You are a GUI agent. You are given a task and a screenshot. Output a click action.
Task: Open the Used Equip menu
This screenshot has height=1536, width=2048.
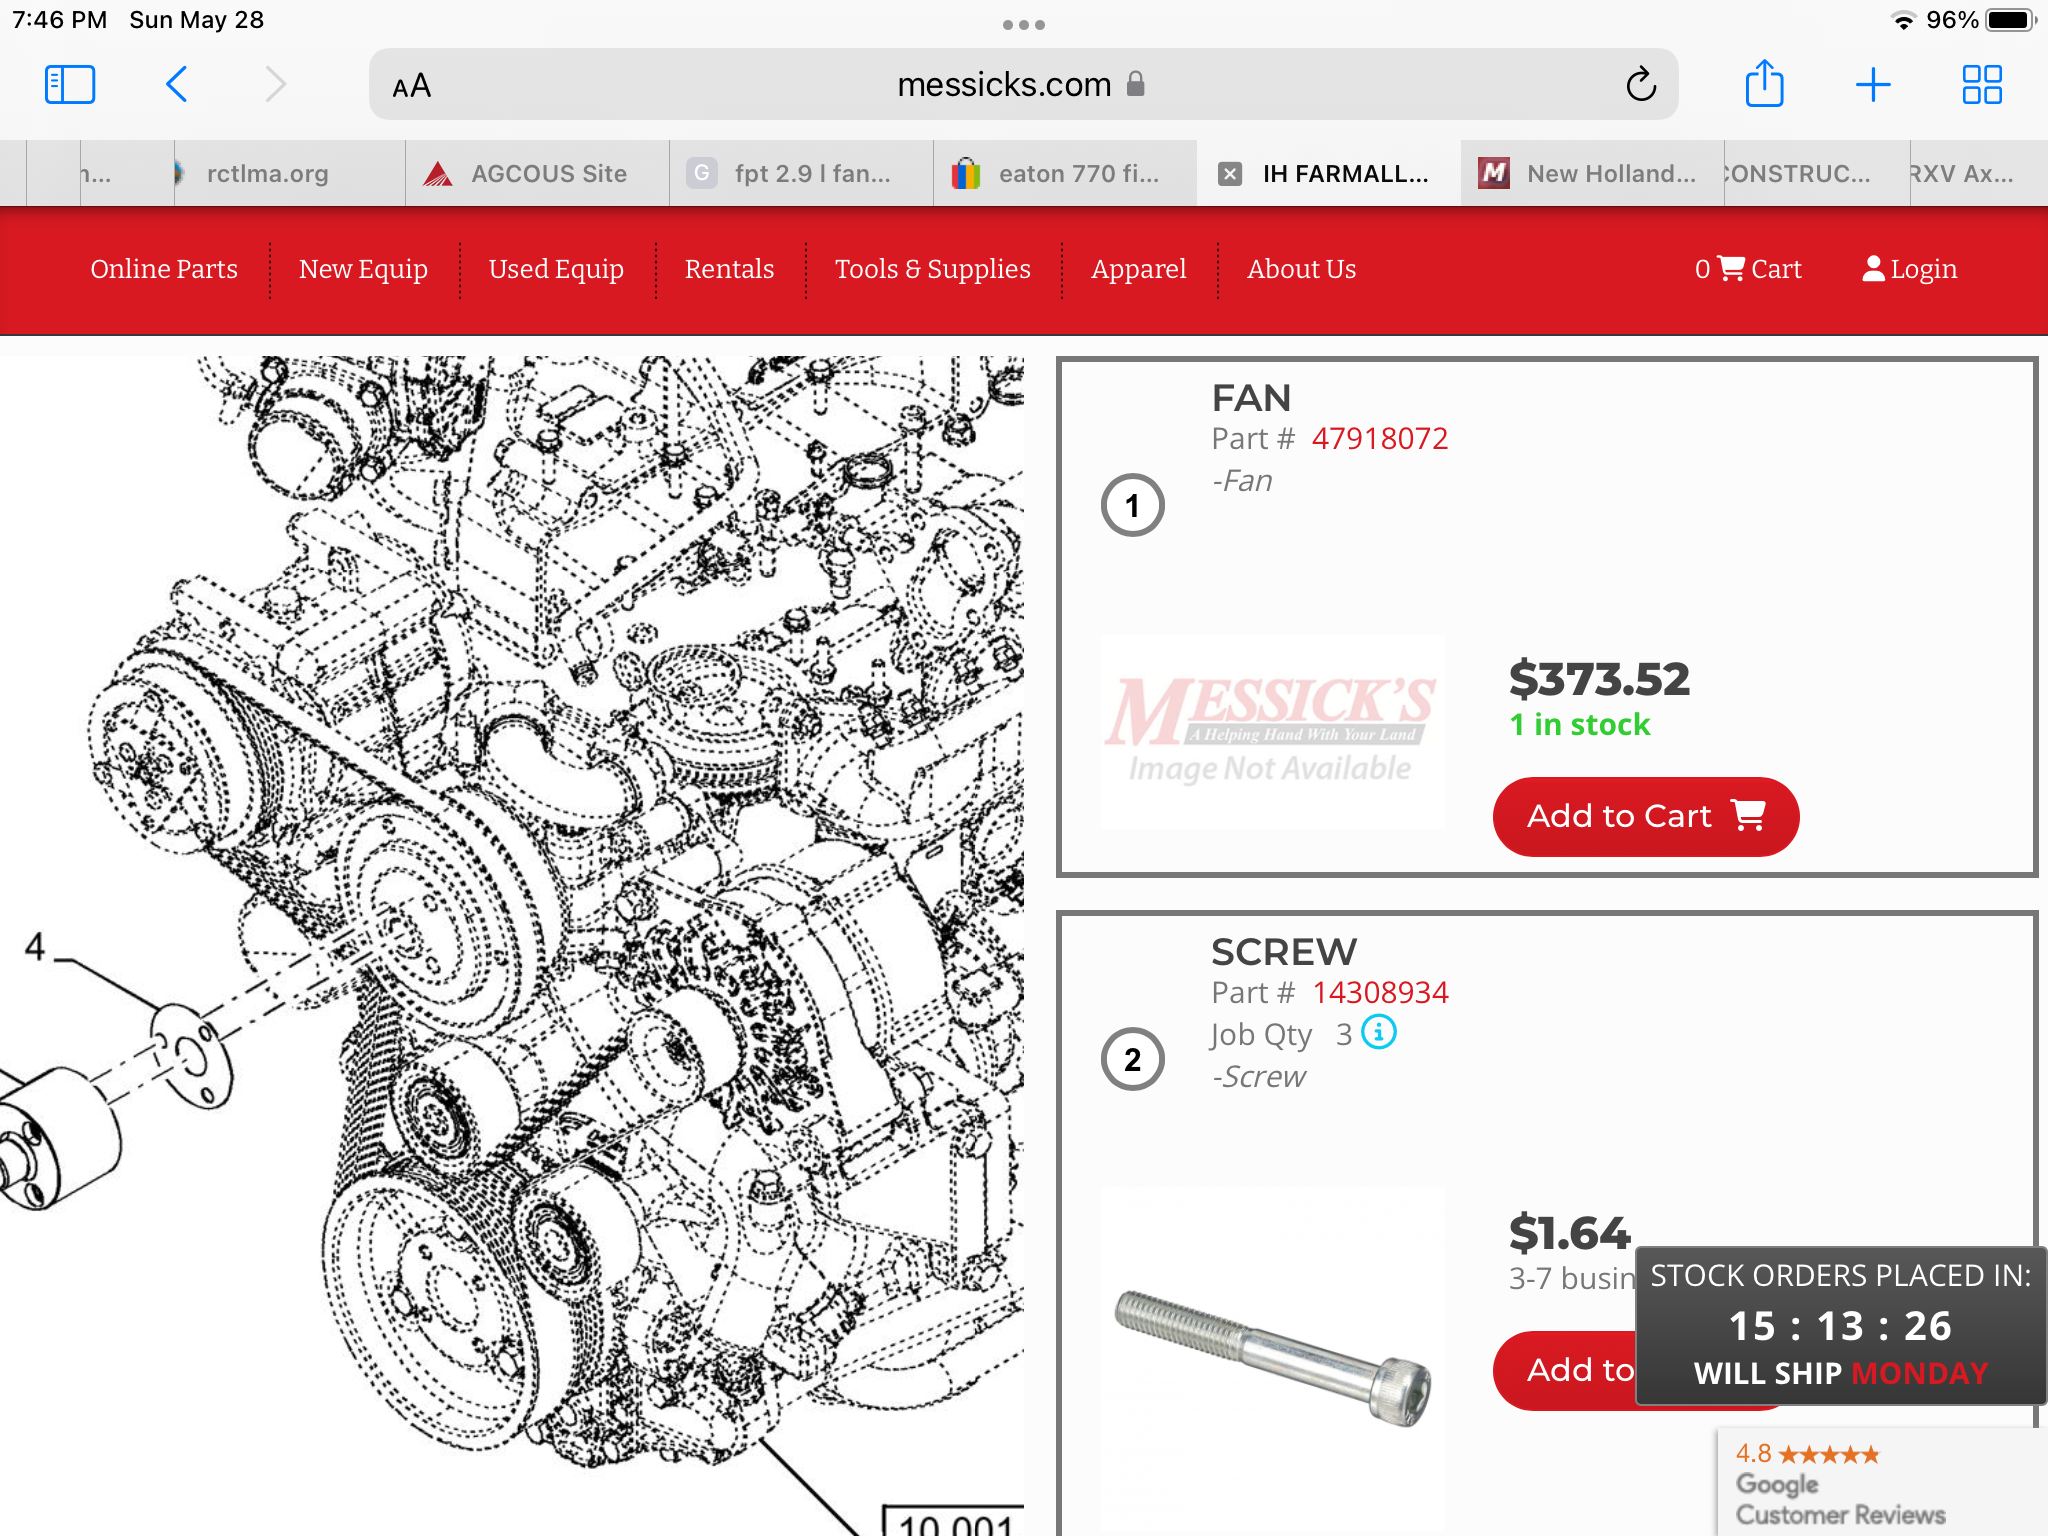click(556, 269)
